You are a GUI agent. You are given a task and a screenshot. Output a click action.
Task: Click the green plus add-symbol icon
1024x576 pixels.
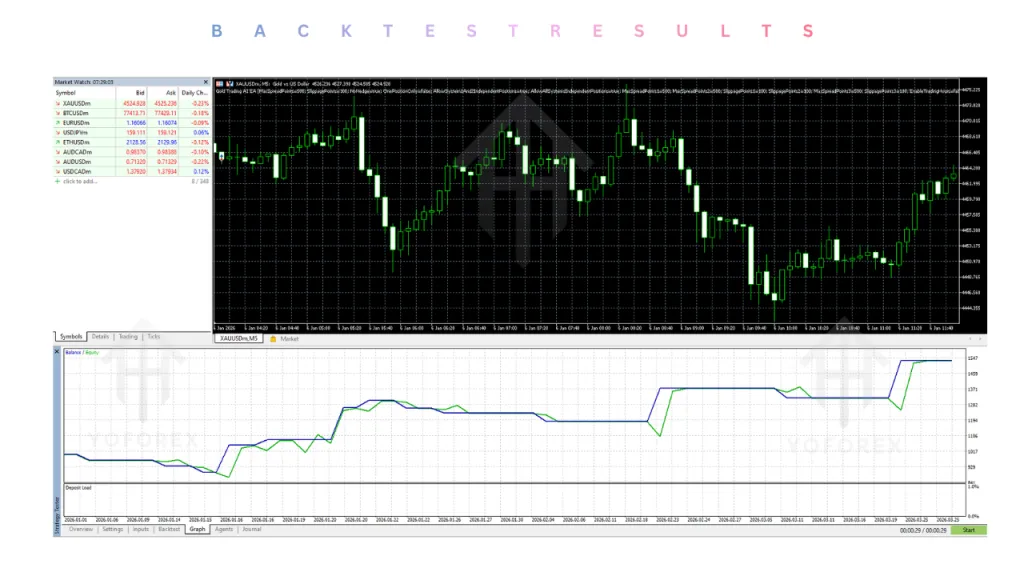pos(57,182)
